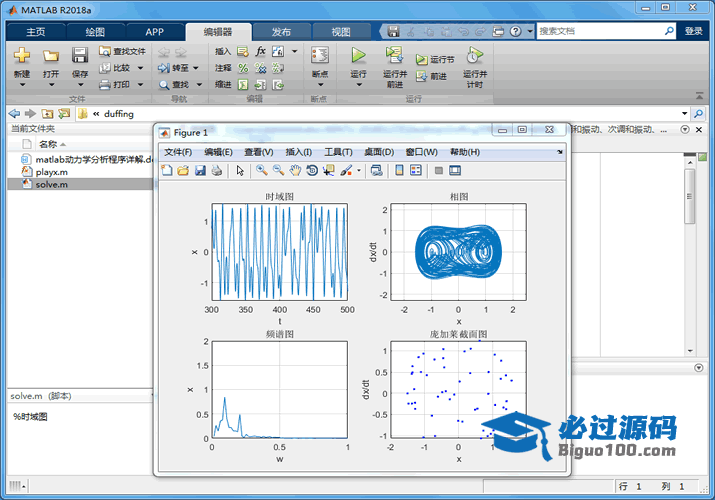Click Hide Plot Tools icon in Figure 1

pyautogui.click(x=439, y=170)
